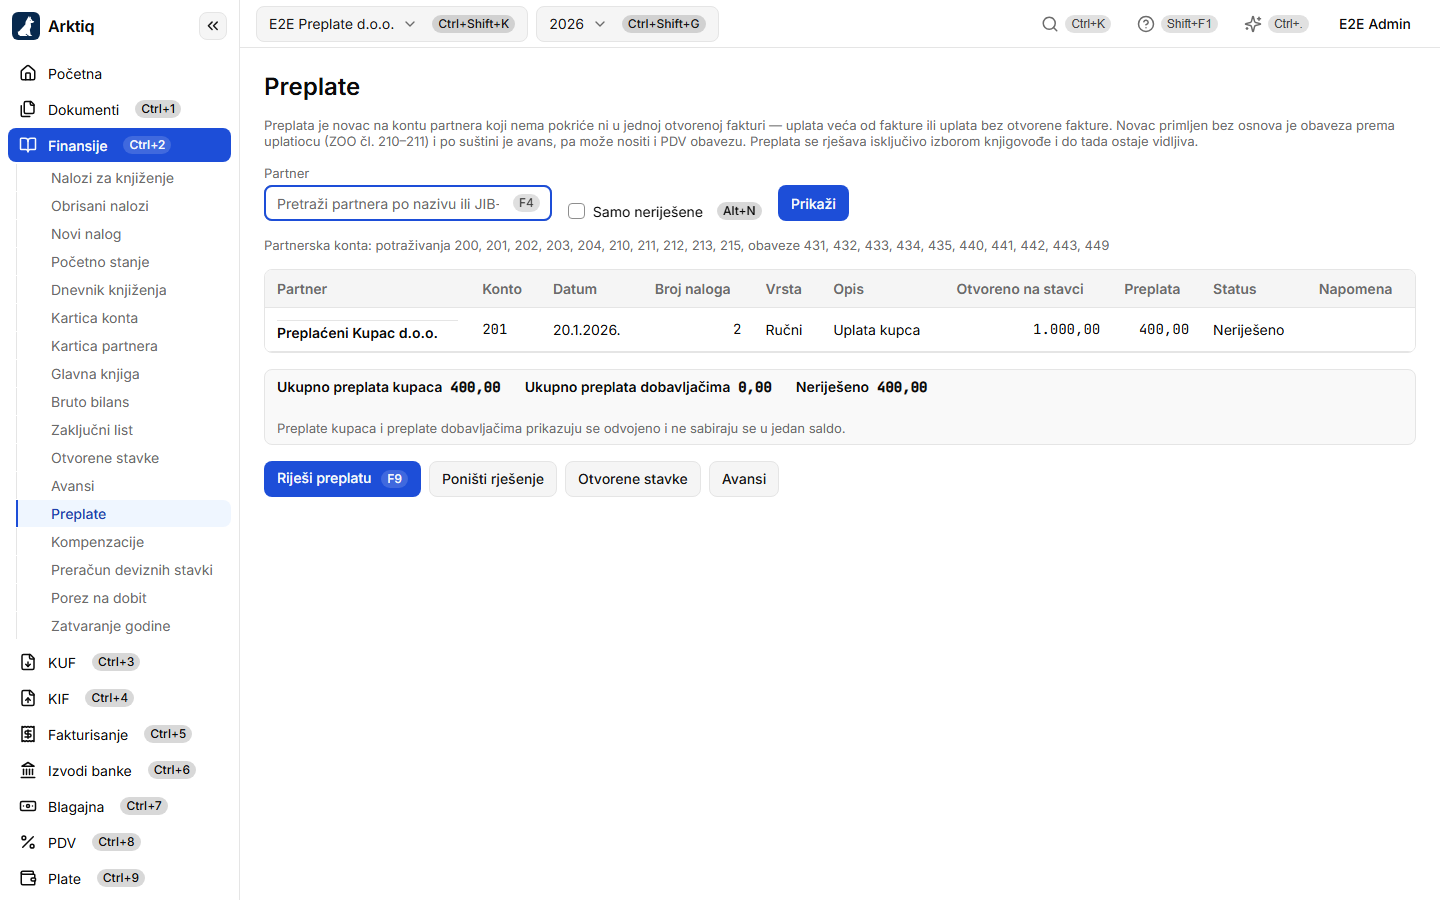Click the Datum cell 20.1.2026.
This screenshot has height=900, width=1440.
pos(587,330)
